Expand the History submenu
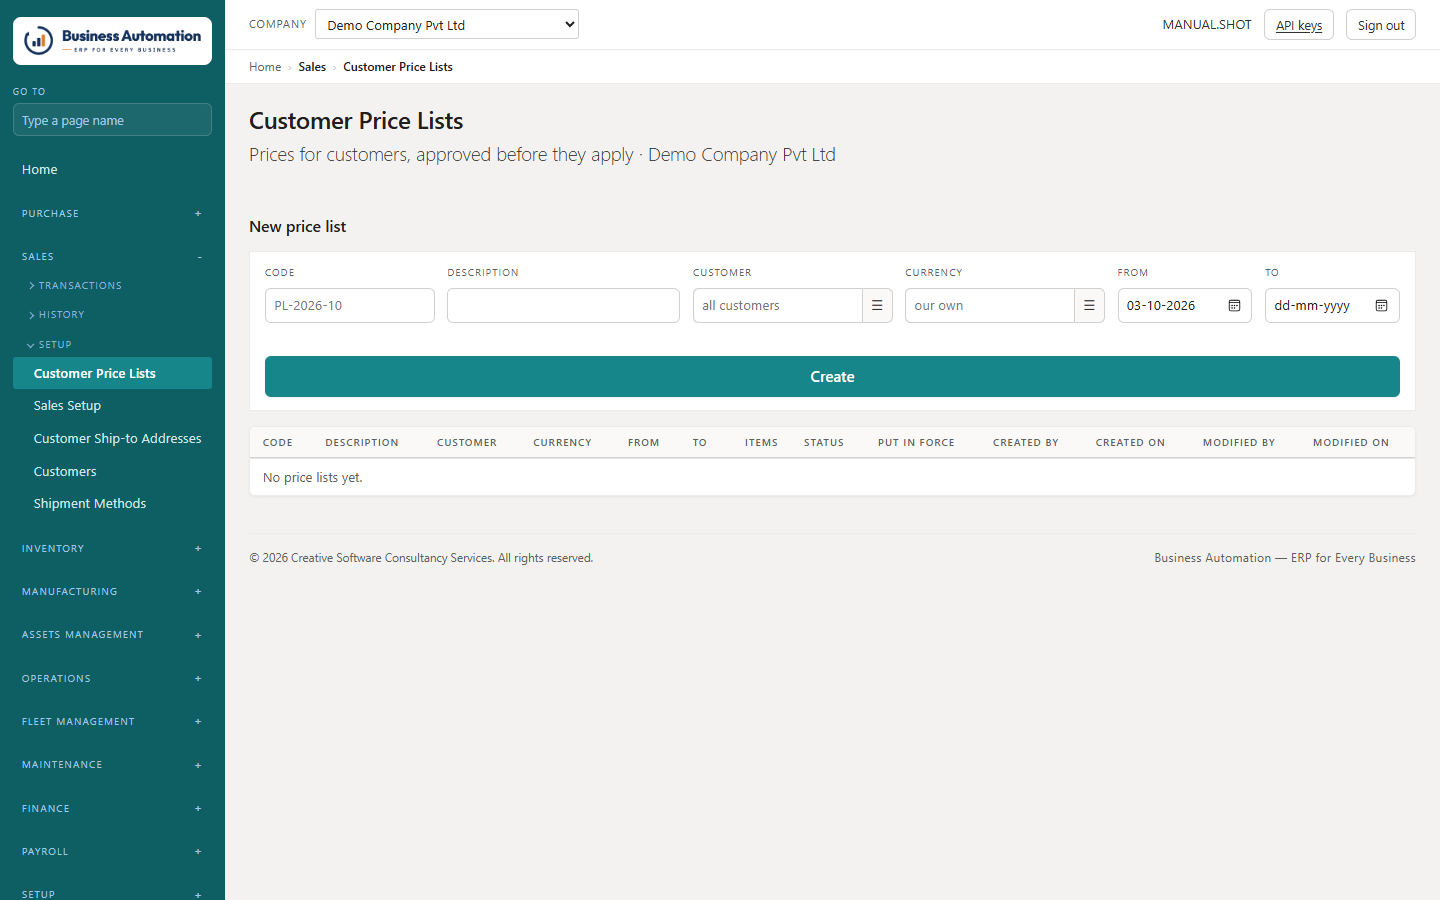Image resolution: width=1440 pixels, height=900 pixels. pos(57,315)
